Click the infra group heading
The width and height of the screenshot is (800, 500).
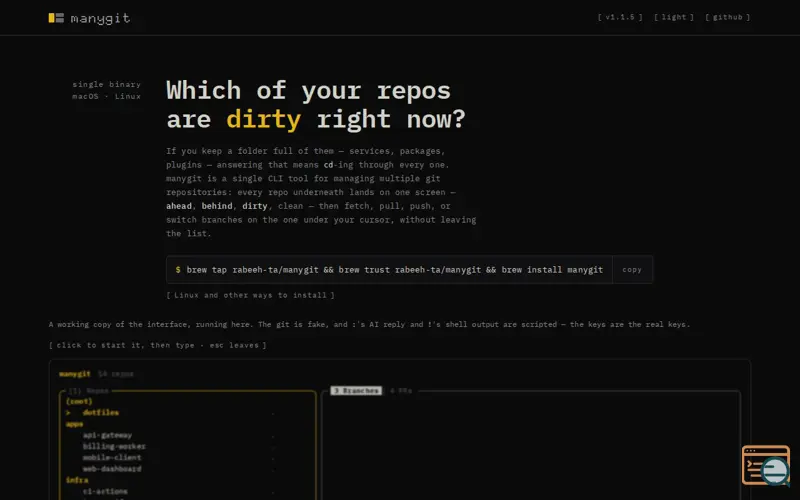pyautogui.click(x=77, y=480)
